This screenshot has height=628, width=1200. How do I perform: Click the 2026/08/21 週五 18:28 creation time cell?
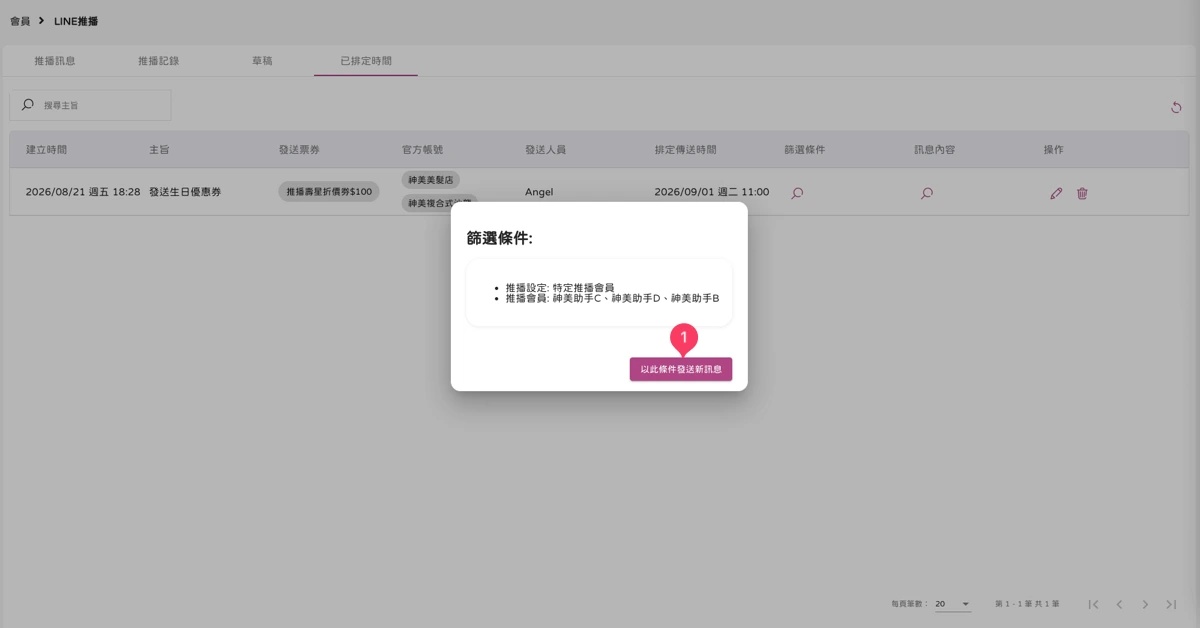[83, 192]
